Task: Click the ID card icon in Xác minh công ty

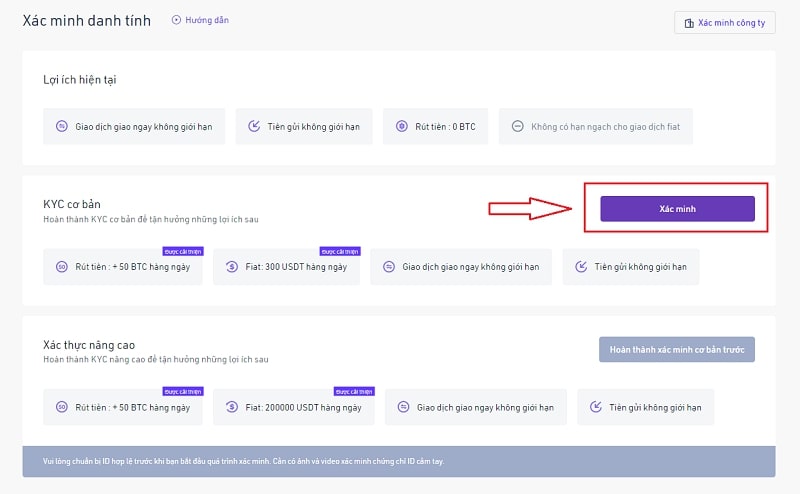Action: click(x=687, y=22)
